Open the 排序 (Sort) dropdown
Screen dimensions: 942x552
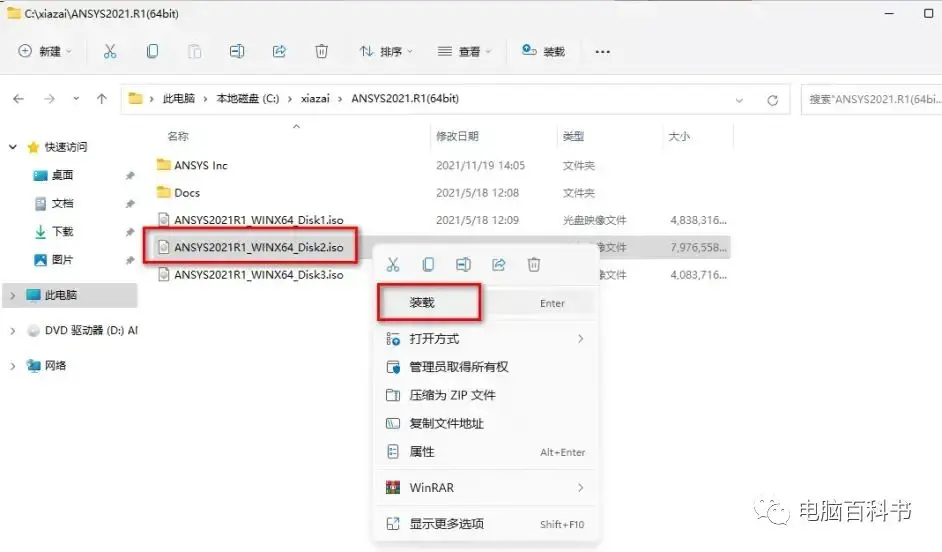click(x=386, y=52)
